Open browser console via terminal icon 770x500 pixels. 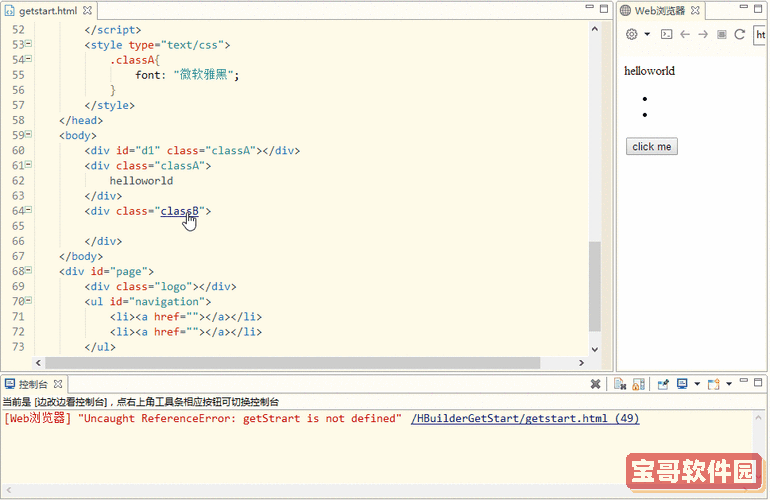coord(666,34)
